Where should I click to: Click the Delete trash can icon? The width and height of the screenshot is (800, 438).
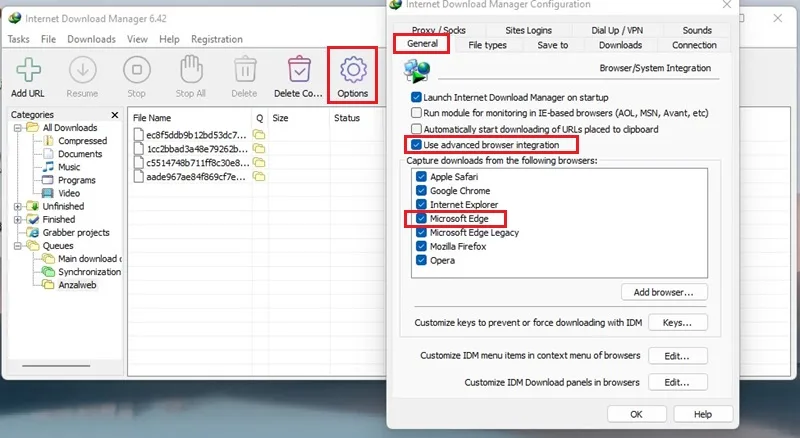click(245, 69)
